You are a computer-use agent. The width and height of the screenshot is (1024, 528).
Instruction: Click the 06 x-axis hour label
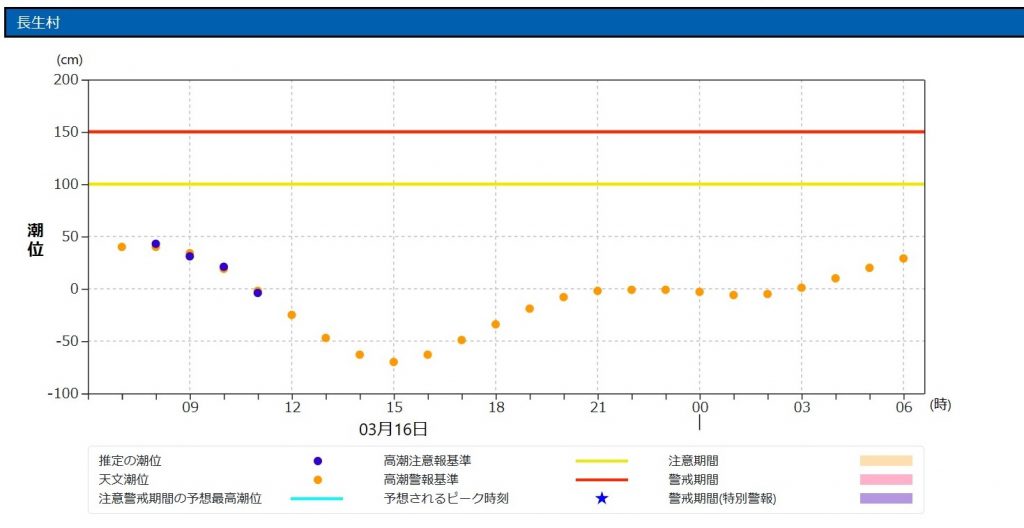[x=904, y=407]
